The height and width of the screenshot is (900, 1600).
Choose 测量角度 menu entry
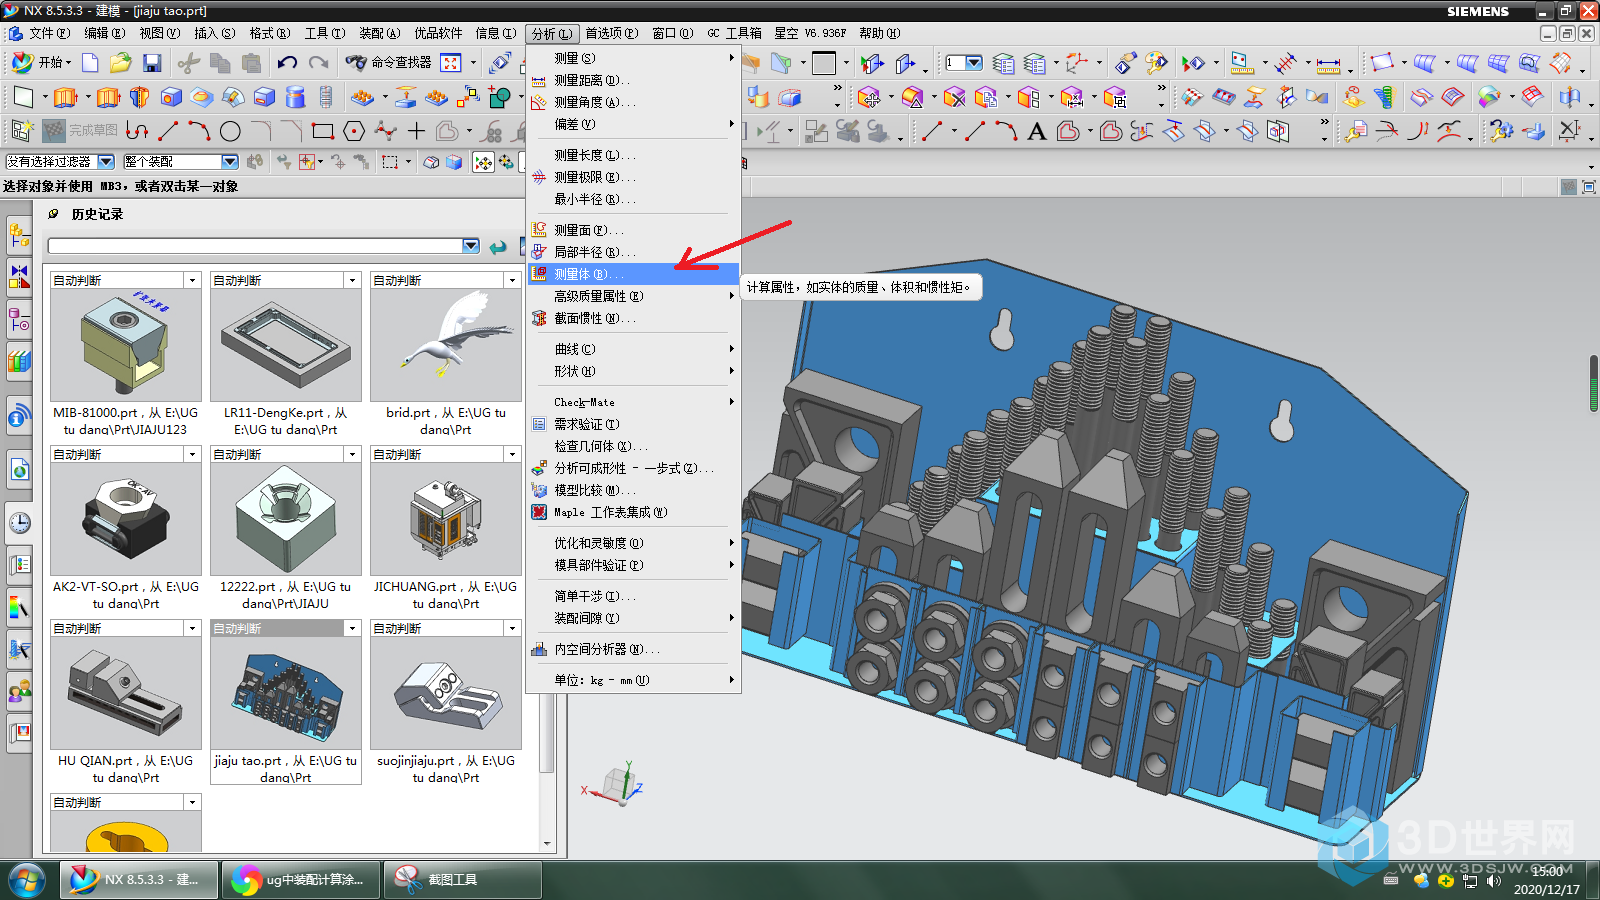[x=633, y=102]
